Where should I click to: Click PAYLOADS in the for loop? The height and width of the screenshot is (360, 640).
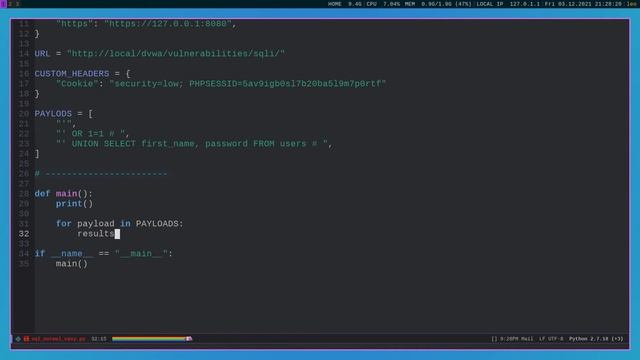tap(157, 224)
